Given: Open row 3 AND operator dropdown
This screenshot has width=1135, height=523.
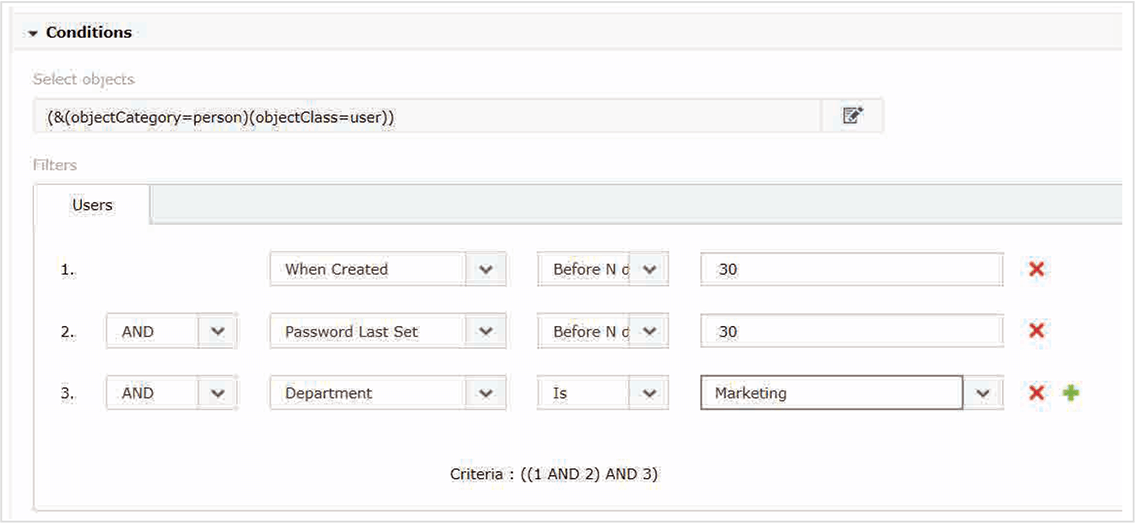Looking at the screenshot, I should tap(218, 393).
